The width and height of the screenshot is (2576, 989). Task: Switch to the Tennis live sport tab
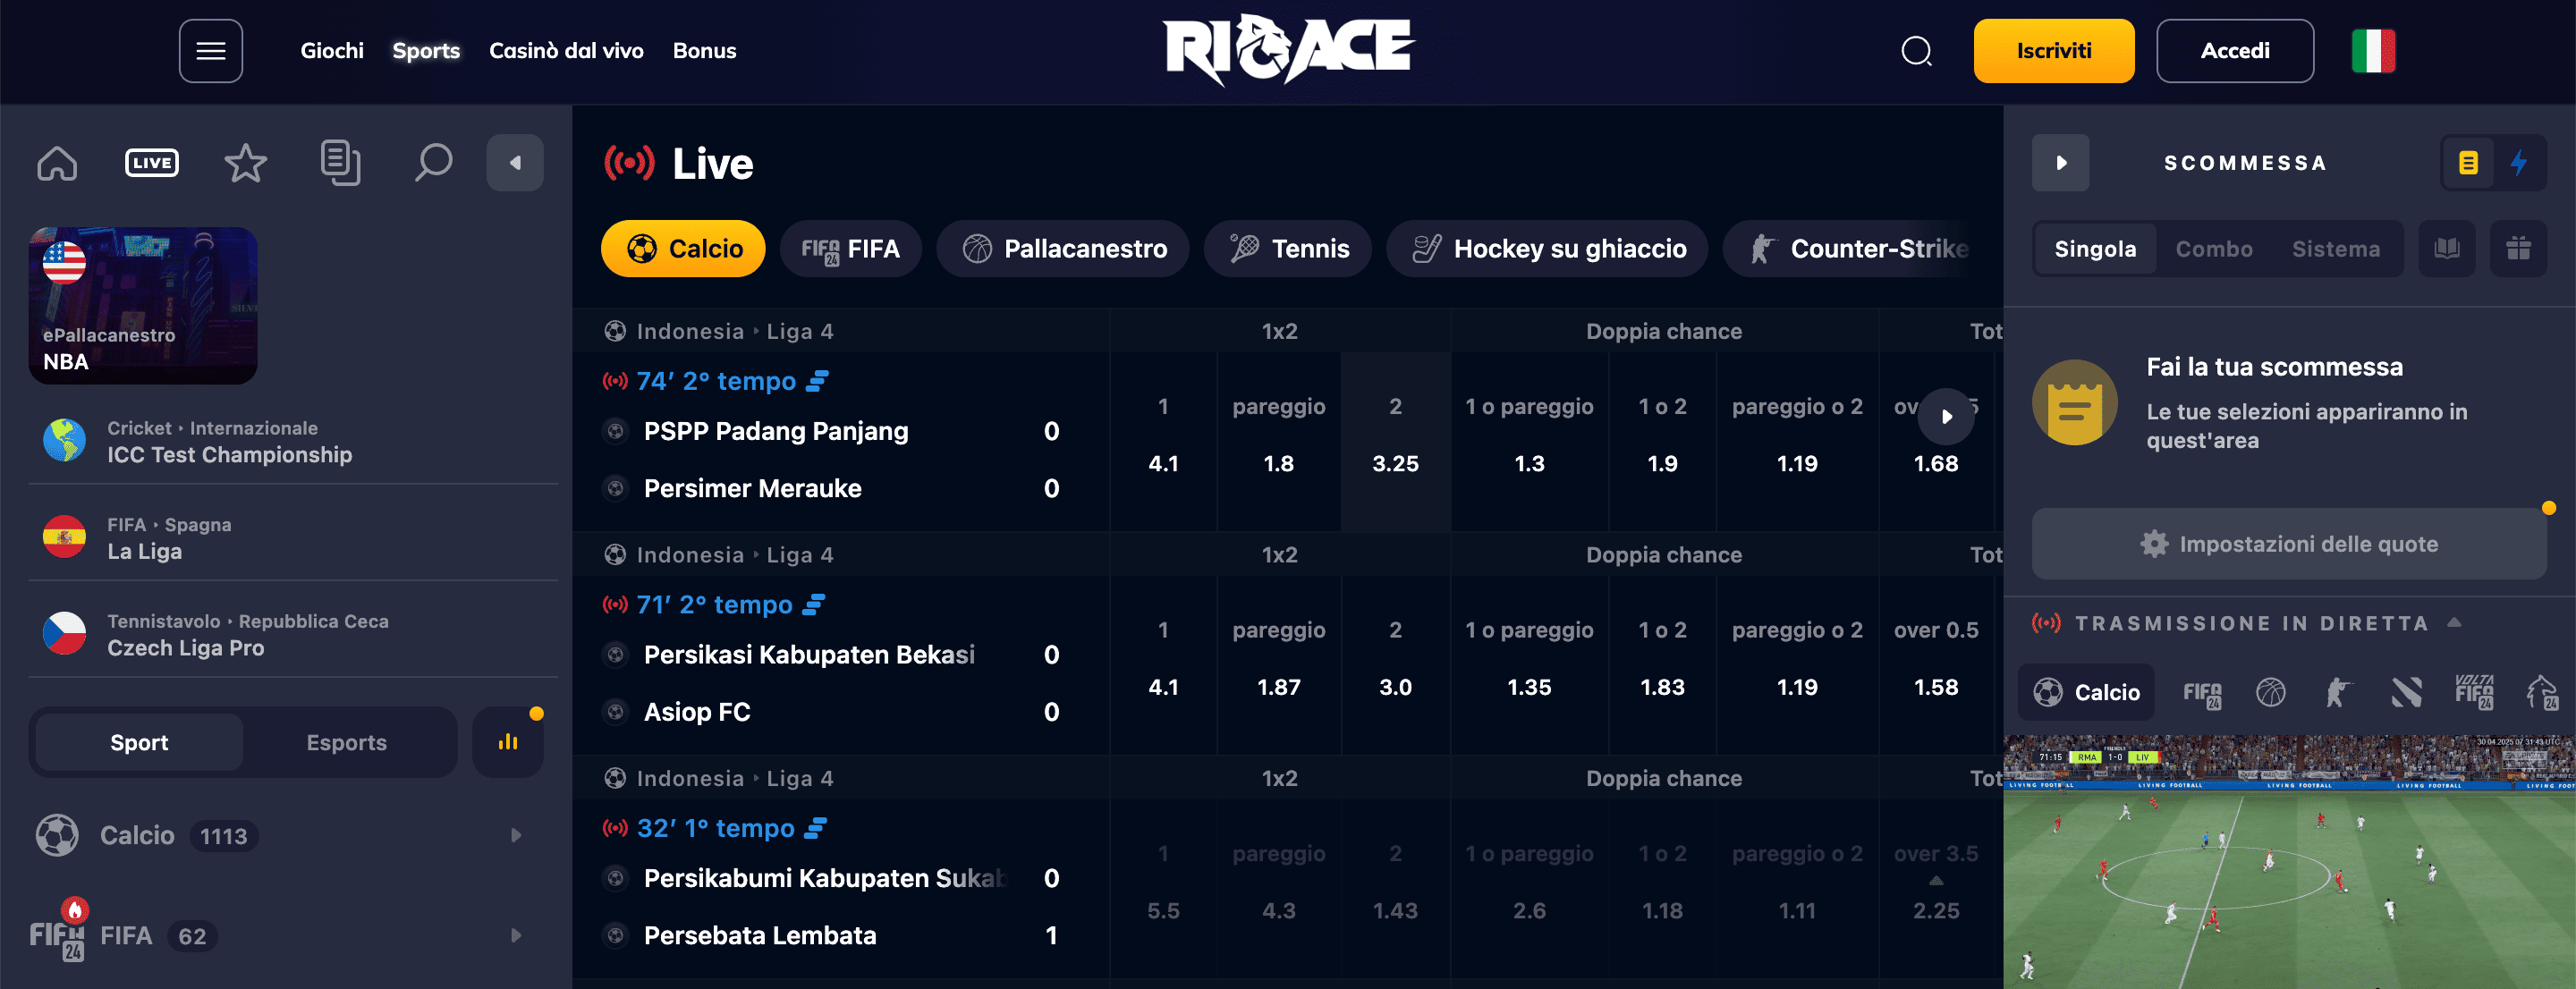click(1287, 248)
